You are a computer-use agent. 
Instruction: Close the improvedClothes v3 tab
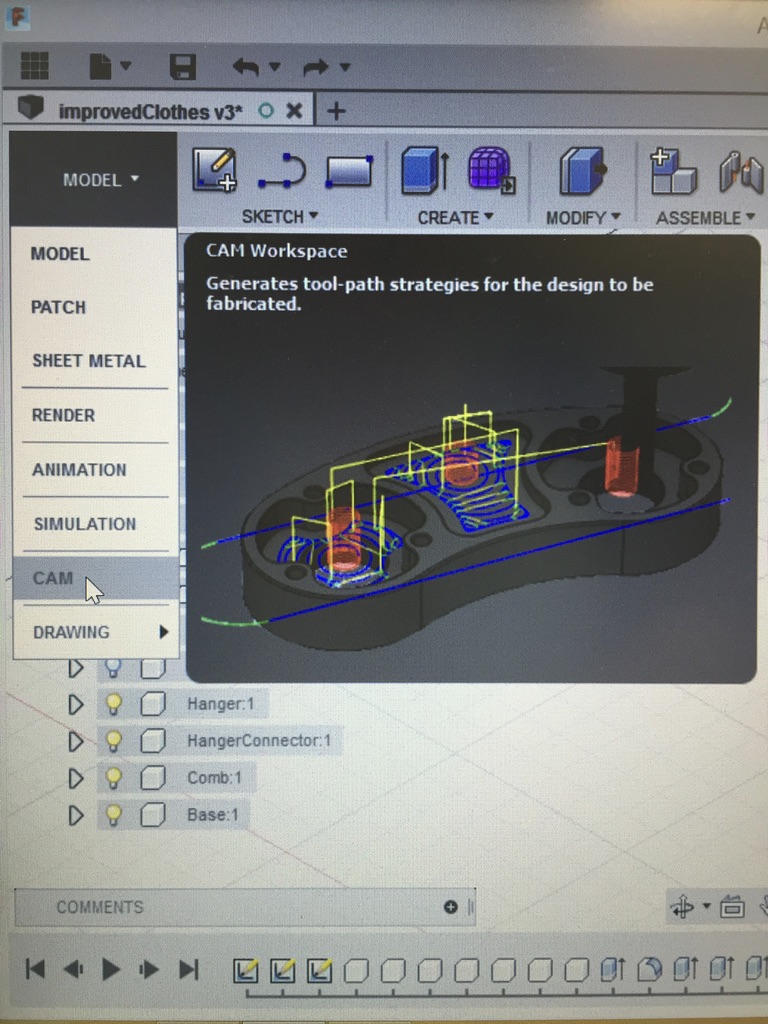pos(295,110)
